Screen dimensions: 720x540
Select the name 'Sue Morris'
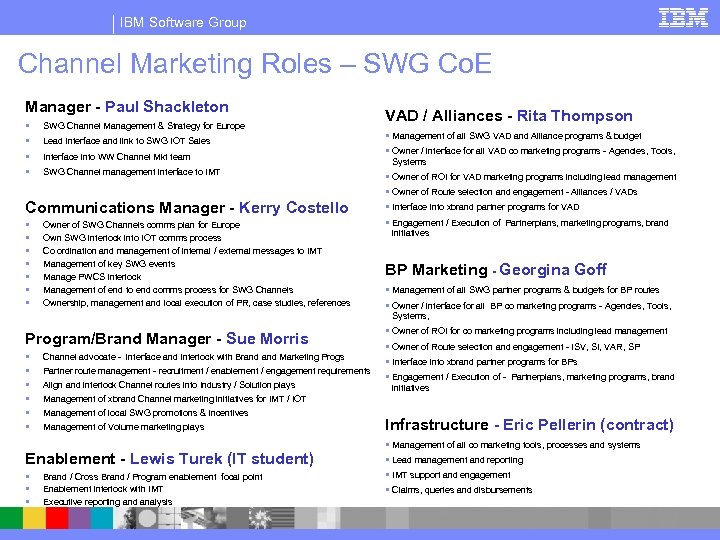(x=267, y=339)
